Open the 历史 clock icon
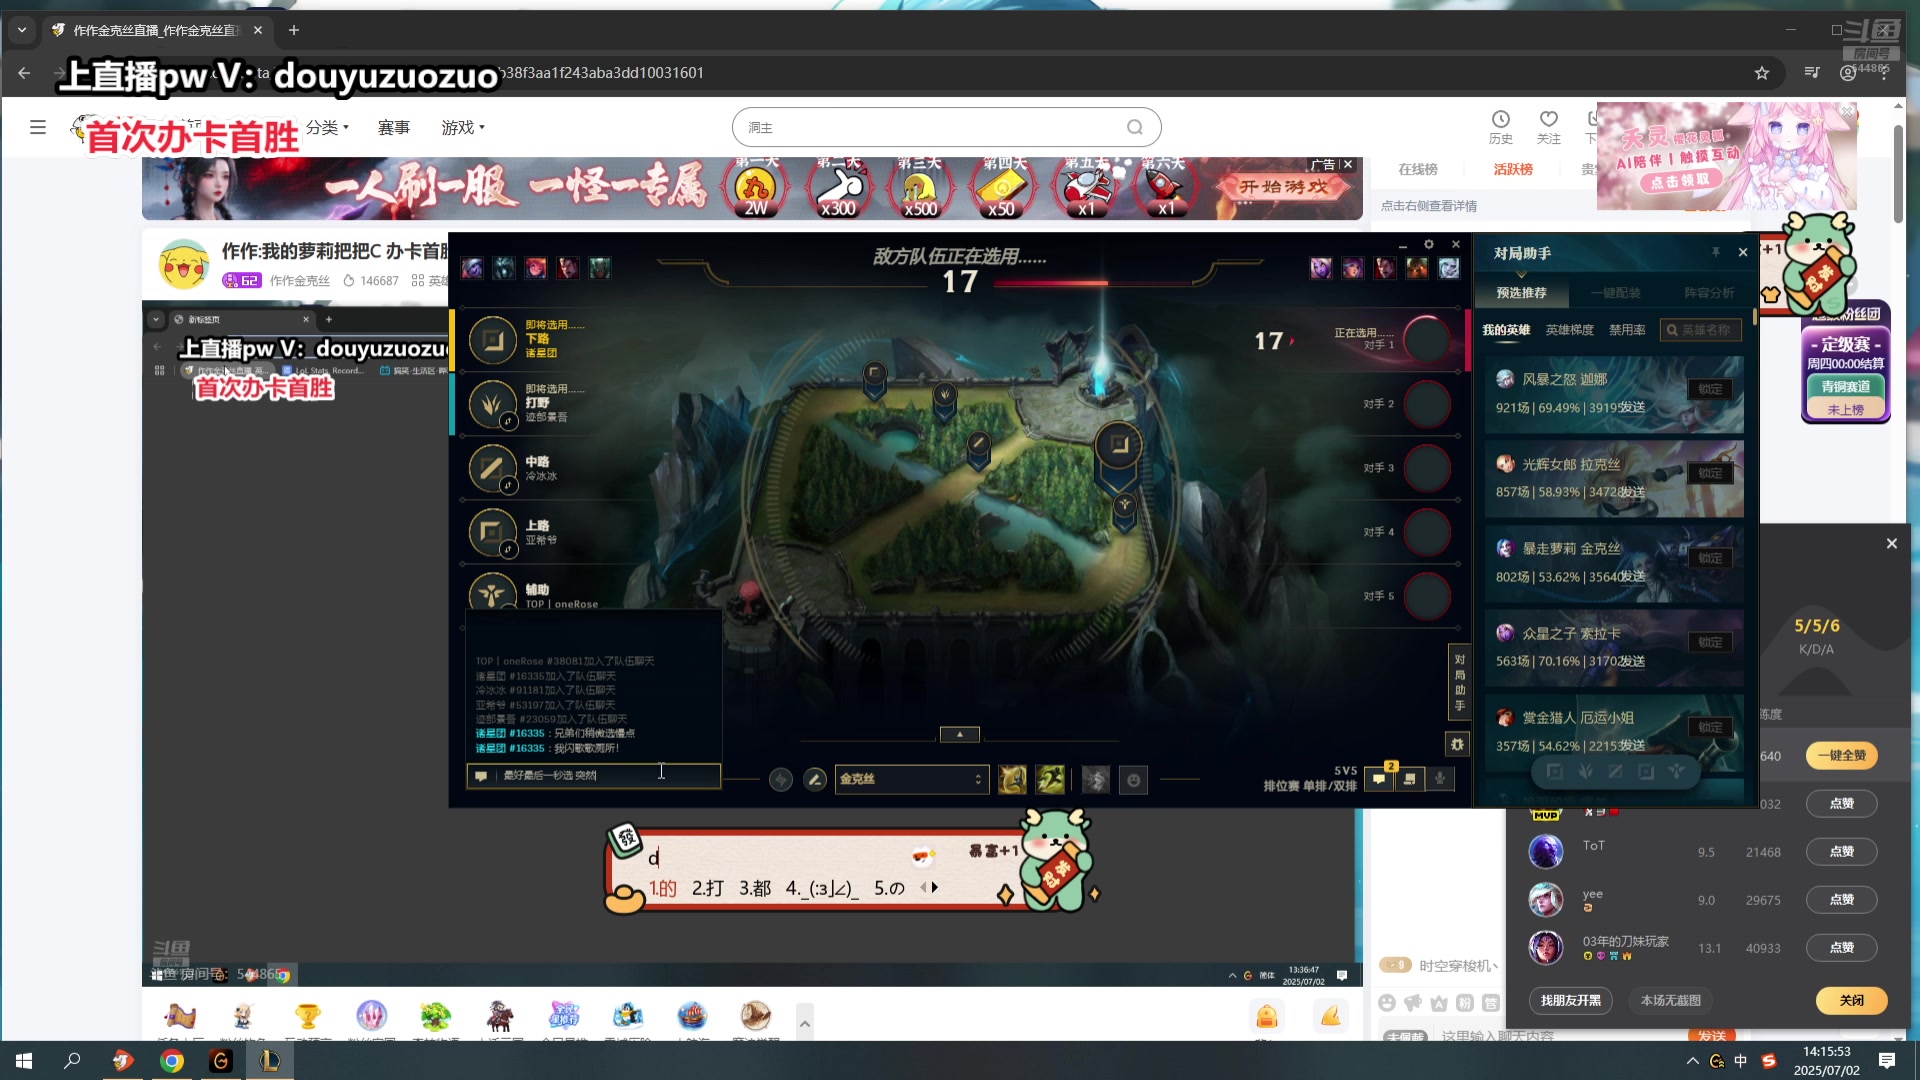Viewport: 1920px width, 1080px height. tap(1500, 127)
